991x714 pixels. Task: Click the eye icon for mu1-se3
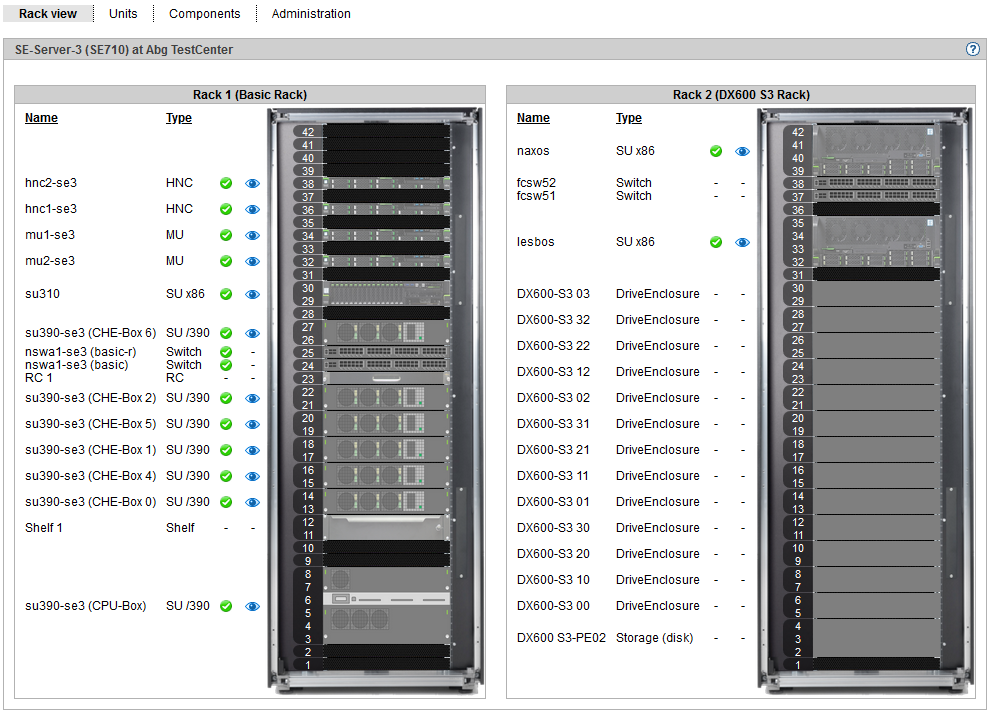(x=253, y=236)
